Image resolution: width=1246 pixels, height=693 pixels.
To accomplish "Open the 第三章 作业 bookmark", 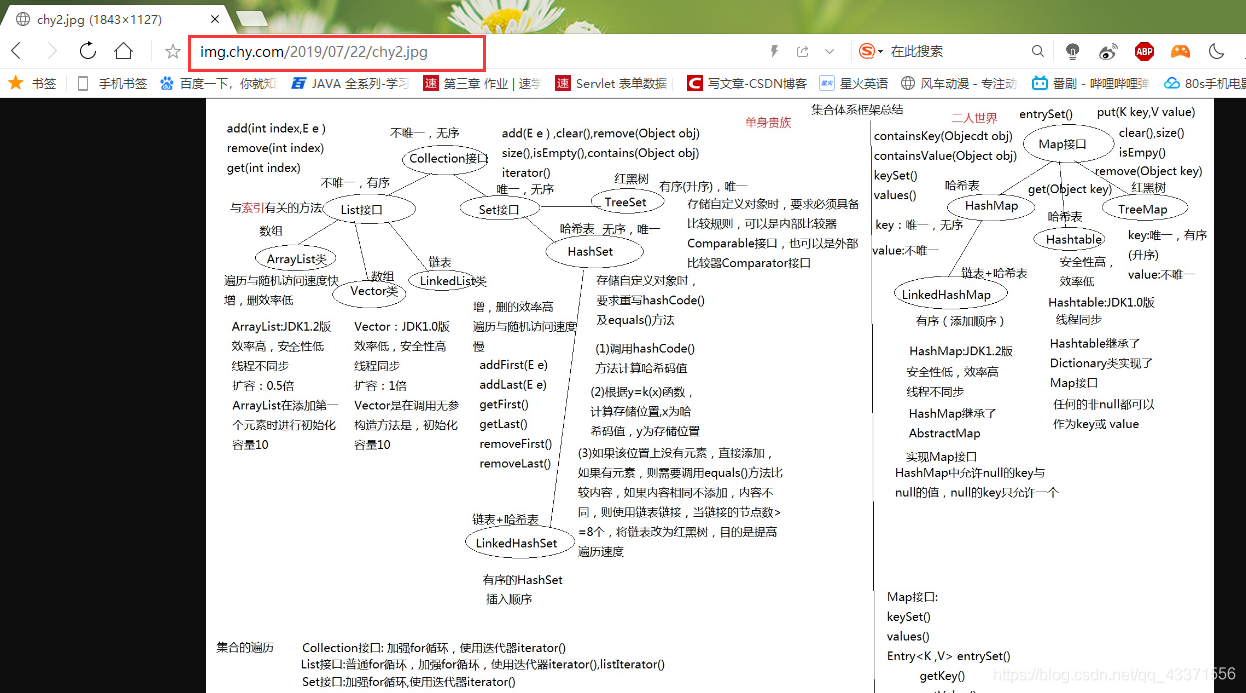I will click(482, 83).
